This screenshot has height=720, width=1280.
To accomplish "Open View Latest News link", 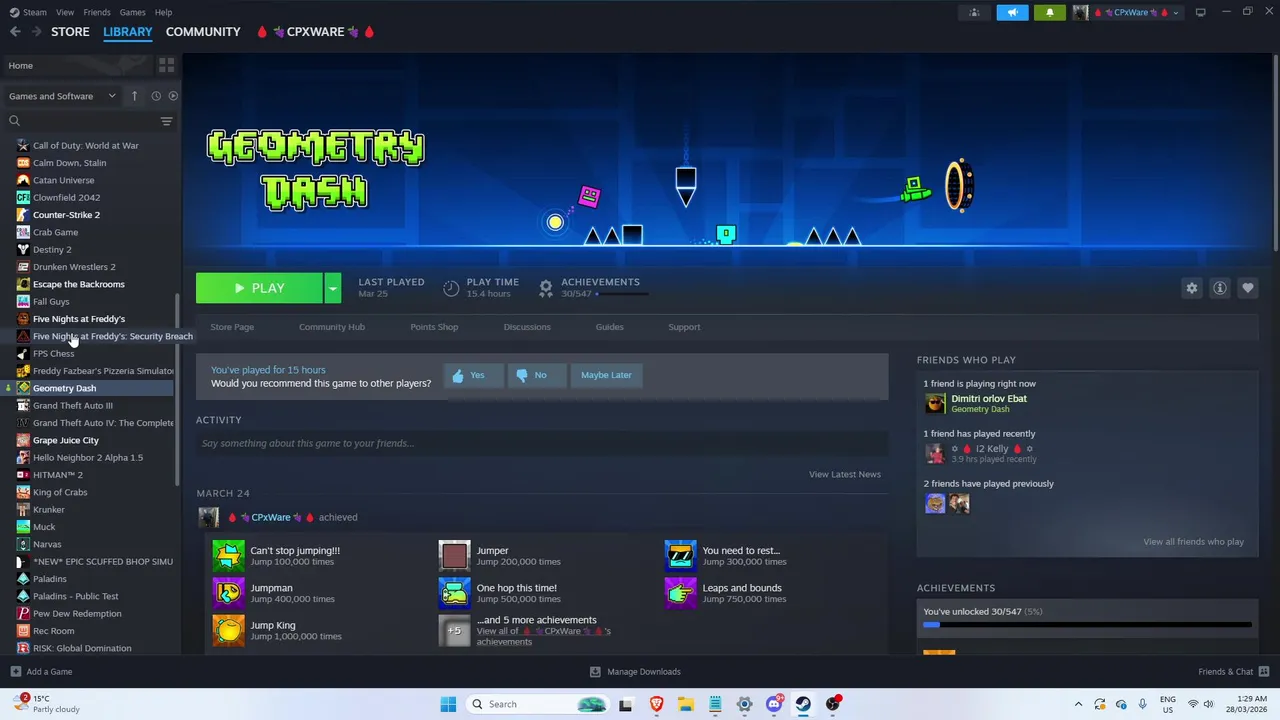I will tap(844, 474).
